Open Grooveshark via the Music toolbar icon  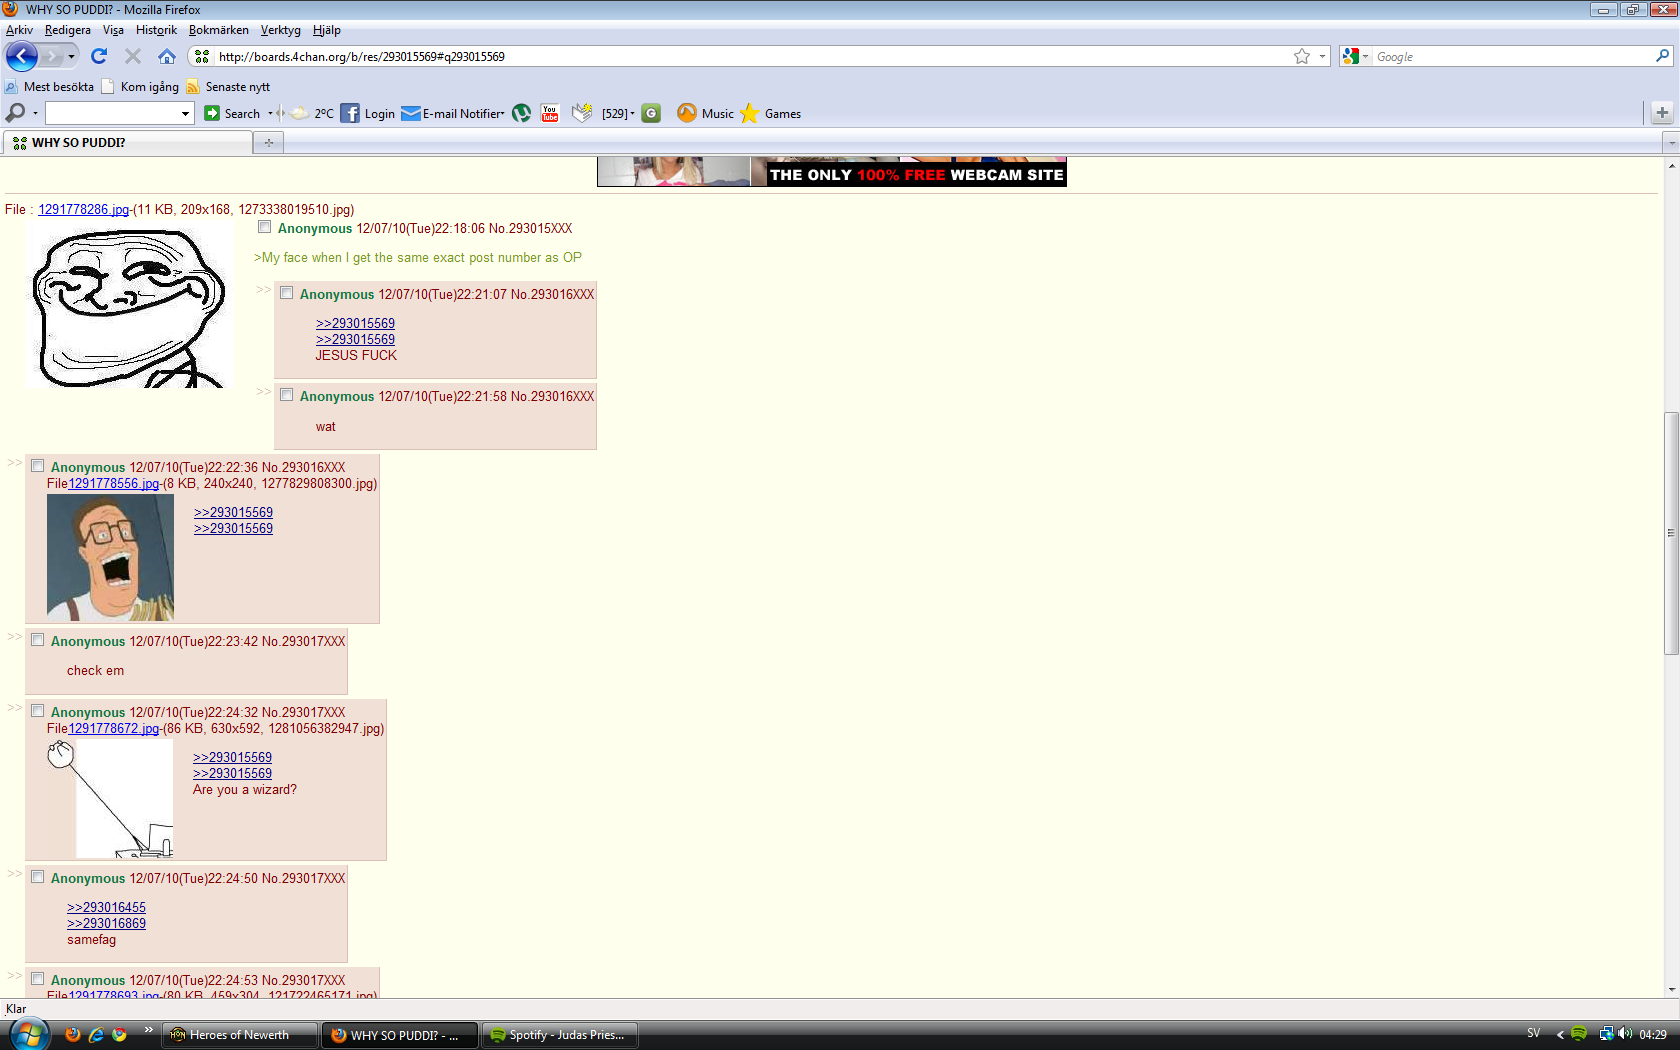tap(688, 113)
